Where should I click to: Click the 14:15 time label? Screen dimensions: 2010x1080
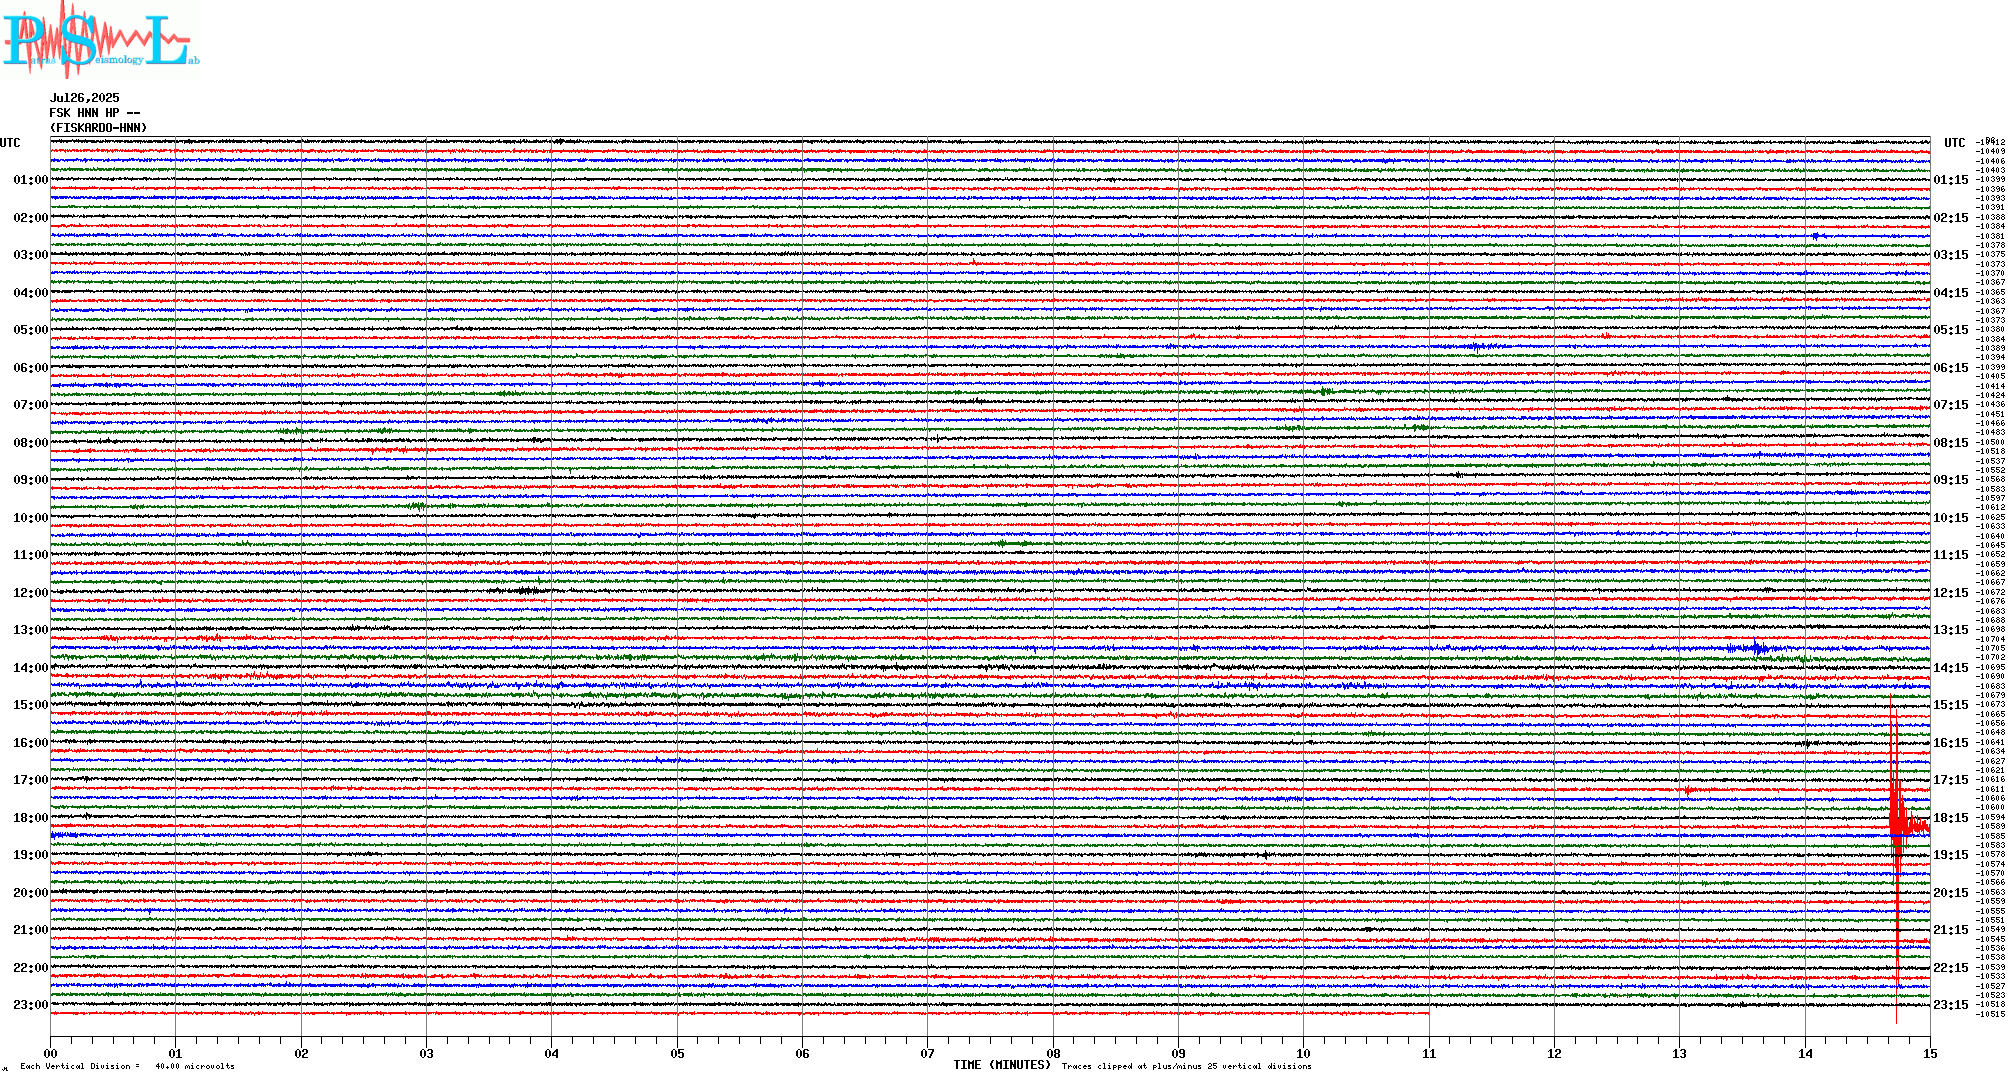[1951, 668]
